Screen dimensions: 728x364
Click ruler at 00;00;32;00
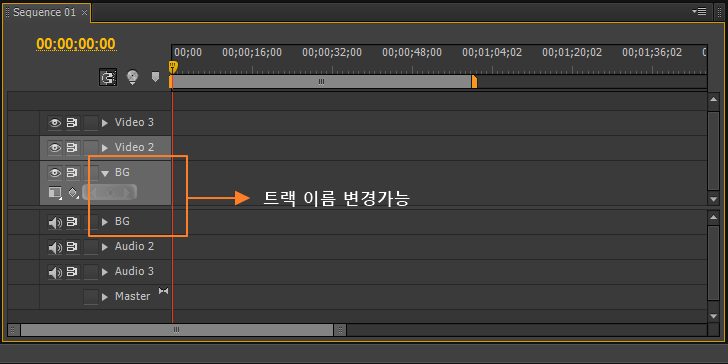click(332, 52)
